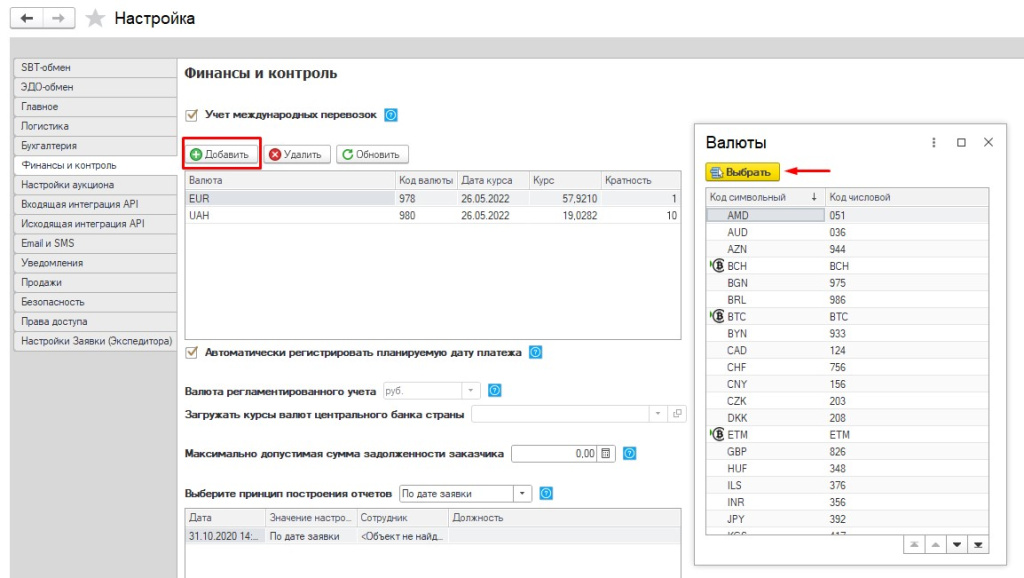Click the Обновить button
The height and width of the screenshot is (578, 1024).
click(x=372, y=154)
